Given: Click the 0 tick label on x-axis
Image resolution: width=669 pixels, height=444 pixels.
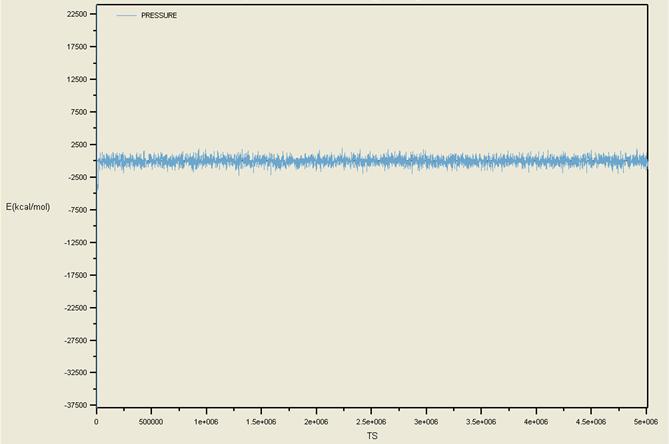Looking at the screenshot, I should pos(96,421).
